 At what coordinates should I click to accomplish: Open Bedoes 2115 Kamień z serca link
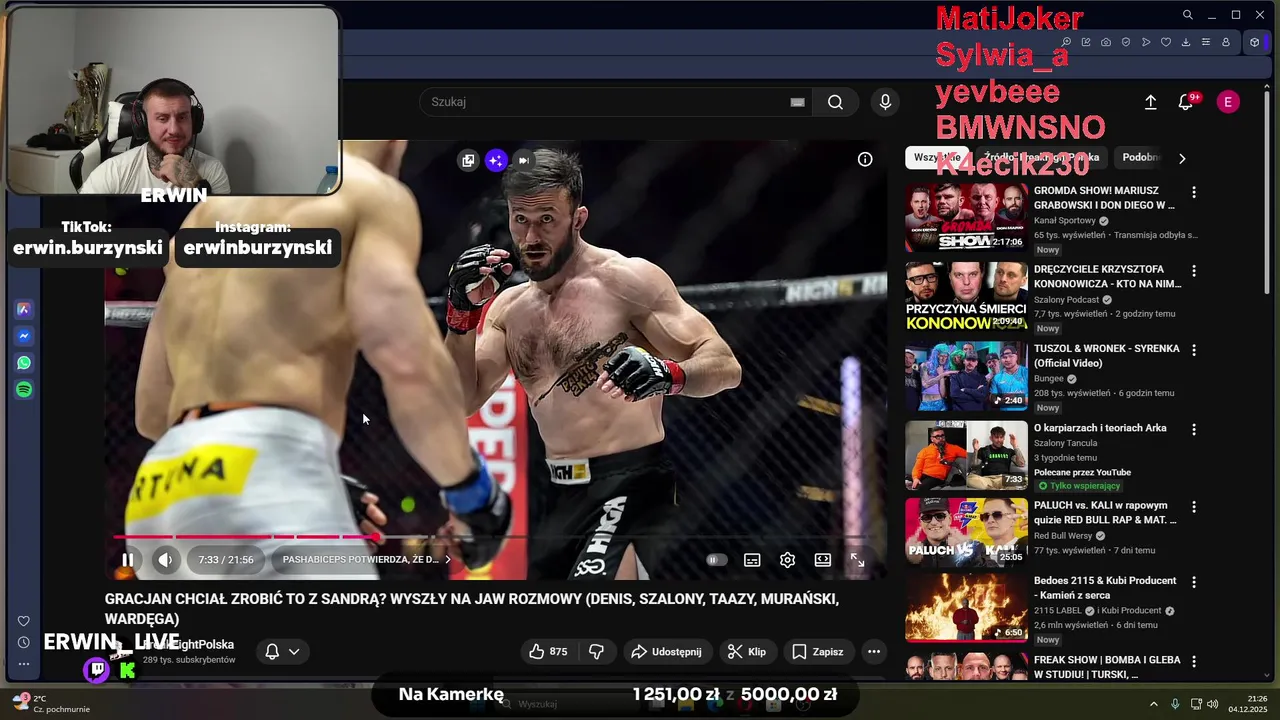point(1105,588)
